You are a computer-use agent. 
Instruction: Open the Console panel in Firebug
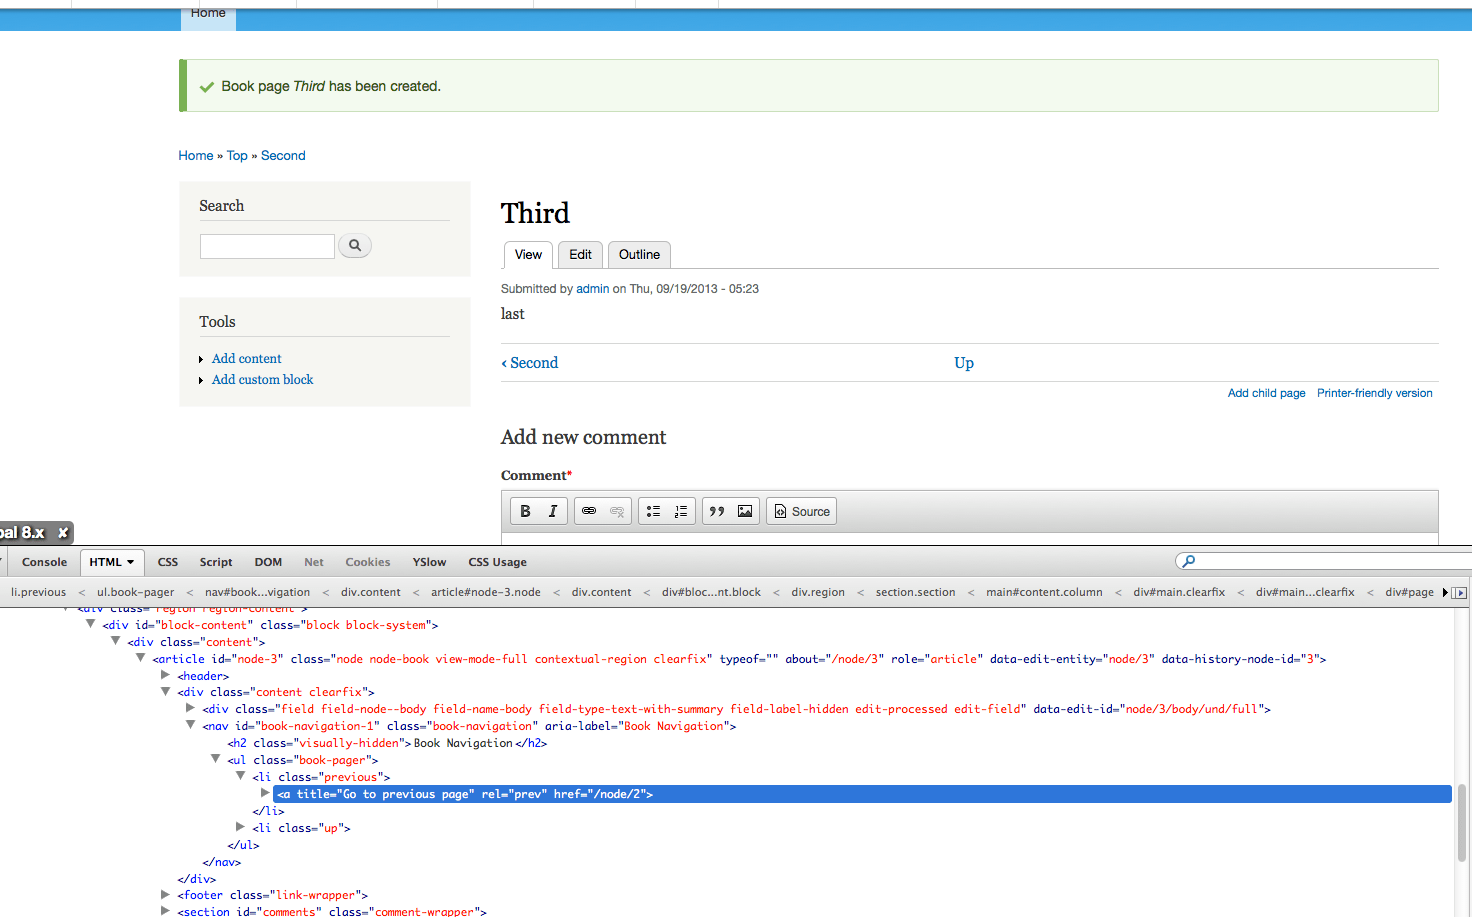click(43, 562)
